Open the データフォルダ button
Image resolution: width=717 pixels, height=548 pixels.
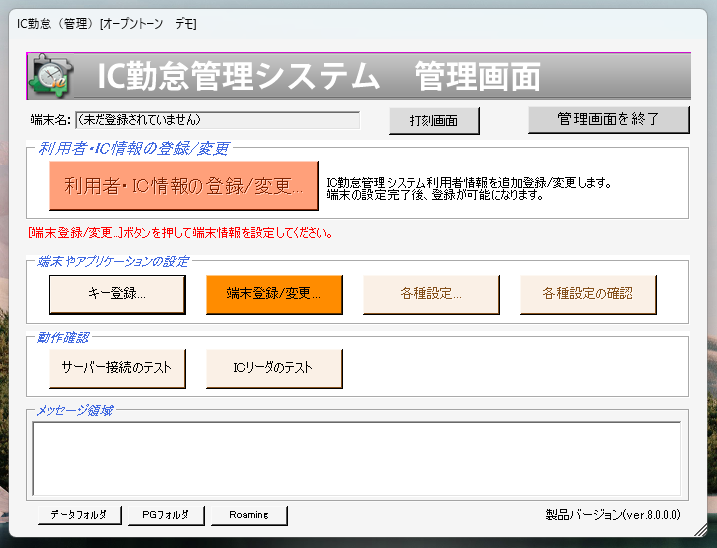pos(80,515)
